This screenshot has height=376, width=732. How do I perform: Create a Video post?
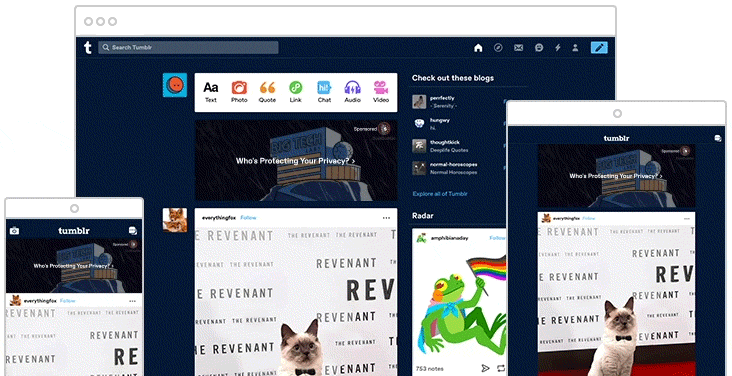381,92
